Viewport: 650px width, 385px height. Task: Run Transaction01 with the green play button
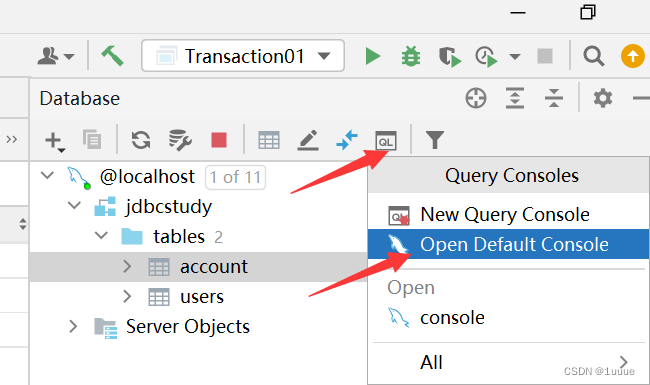click(x=373, y=56)
